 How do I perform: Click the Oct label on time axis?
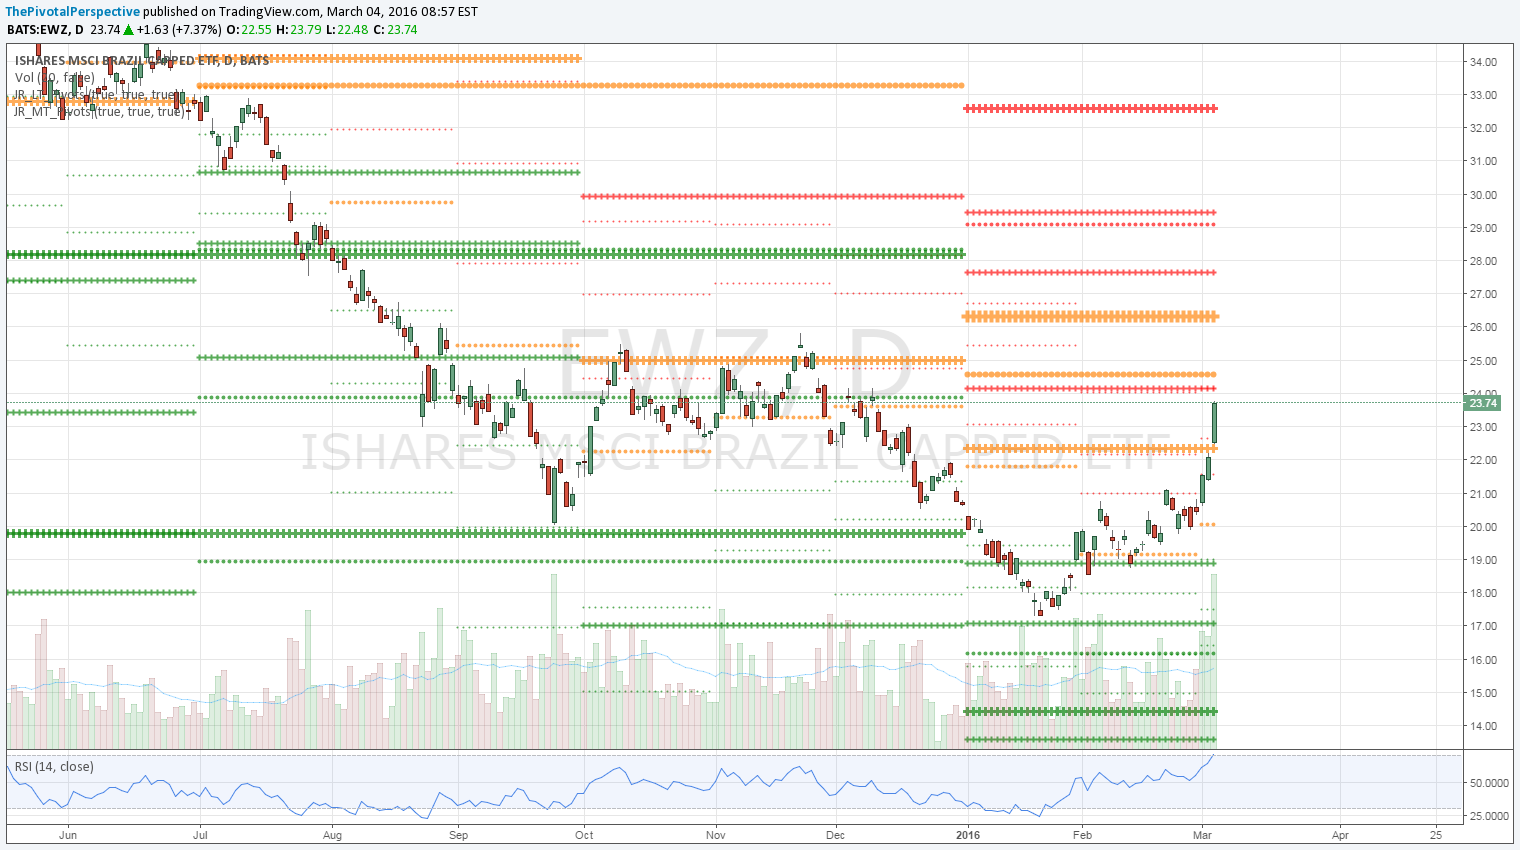[584, 835]
